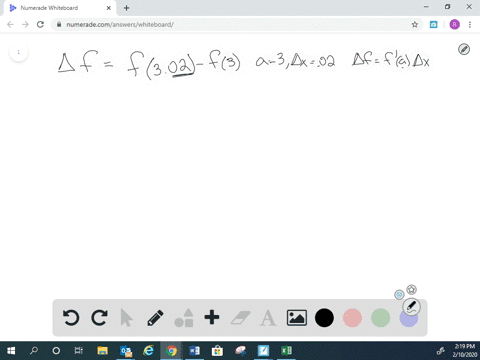Click the page indicator circle at top left
Viewport: 480px width, 360px height.
tap(19, 52)
